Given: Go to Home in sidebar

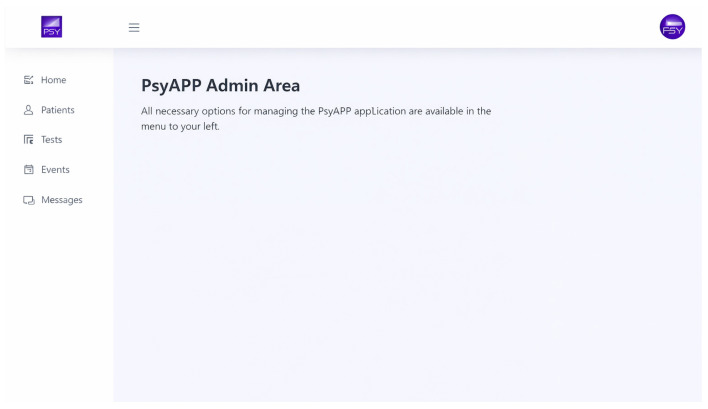Looking at the screenshot, I should [x=54, y=80].
